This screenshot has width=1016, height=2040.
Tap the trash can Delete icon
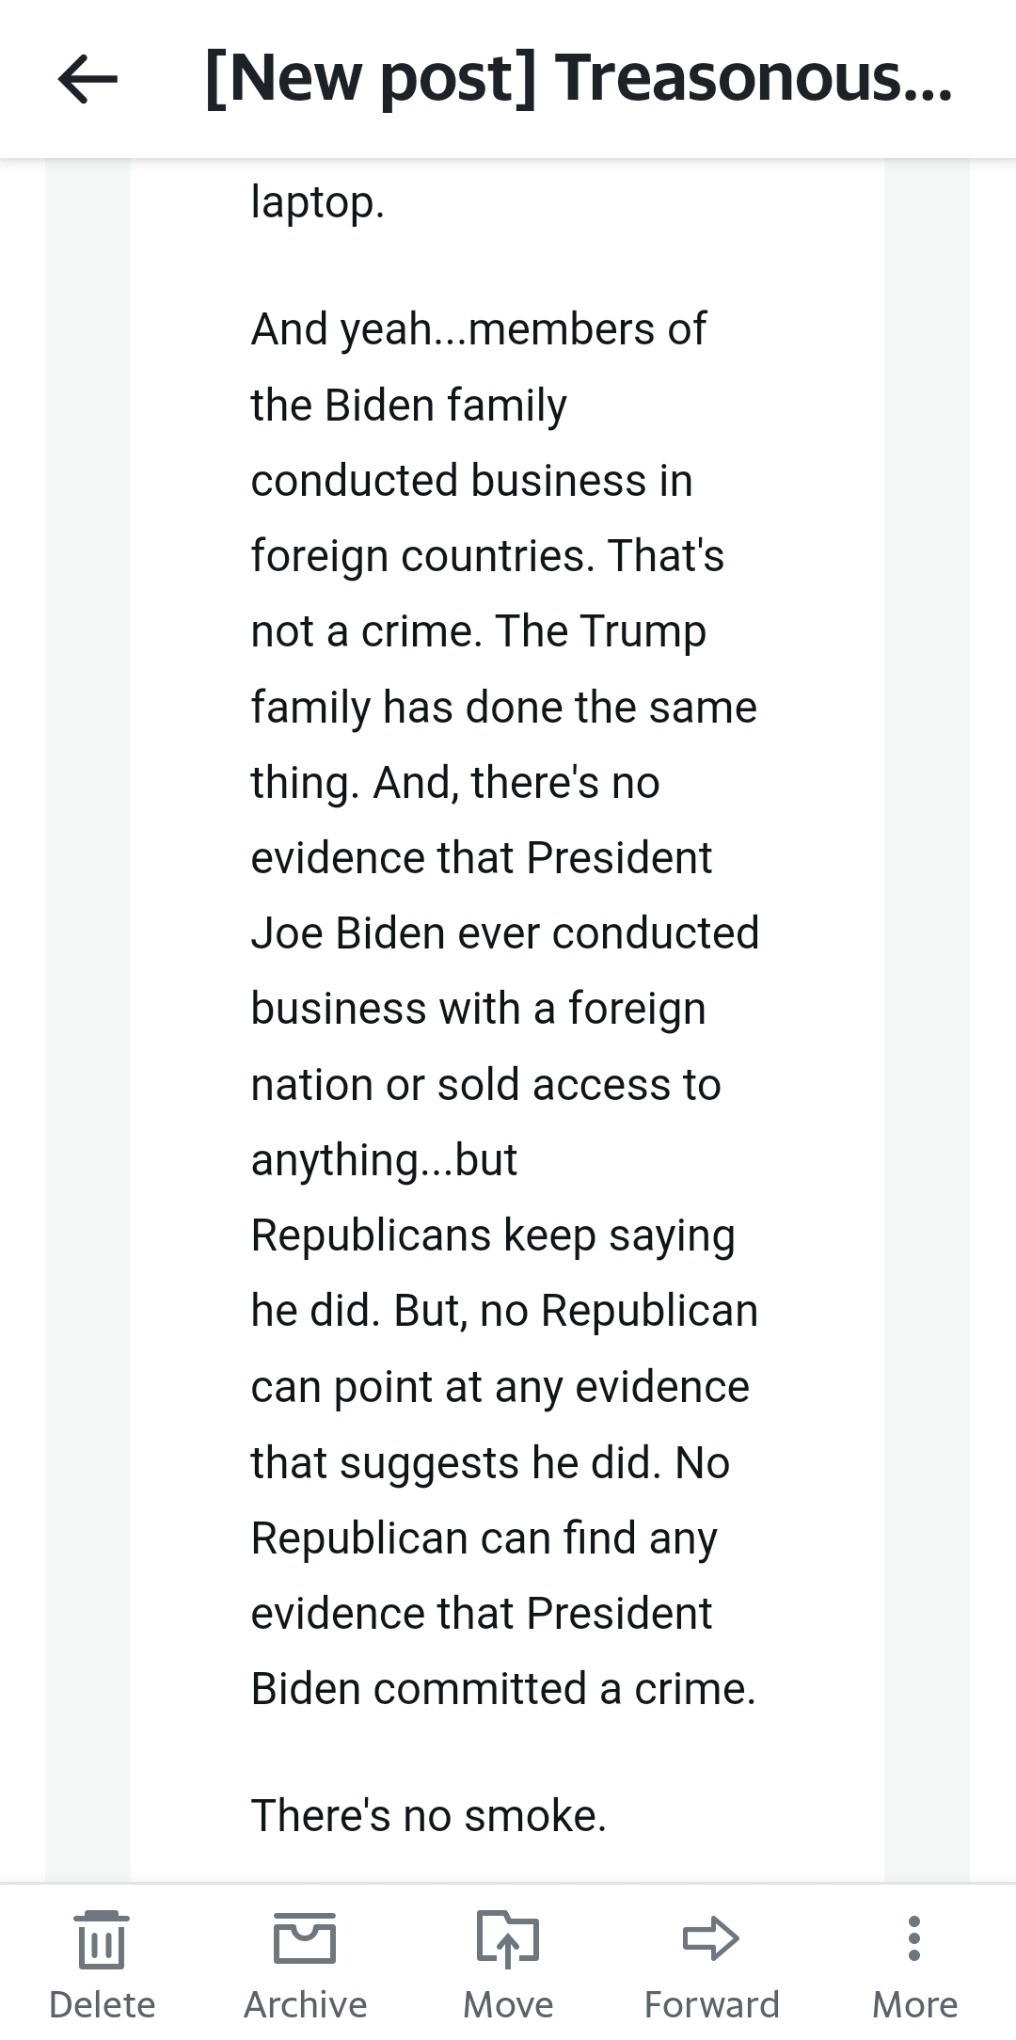101,1939
